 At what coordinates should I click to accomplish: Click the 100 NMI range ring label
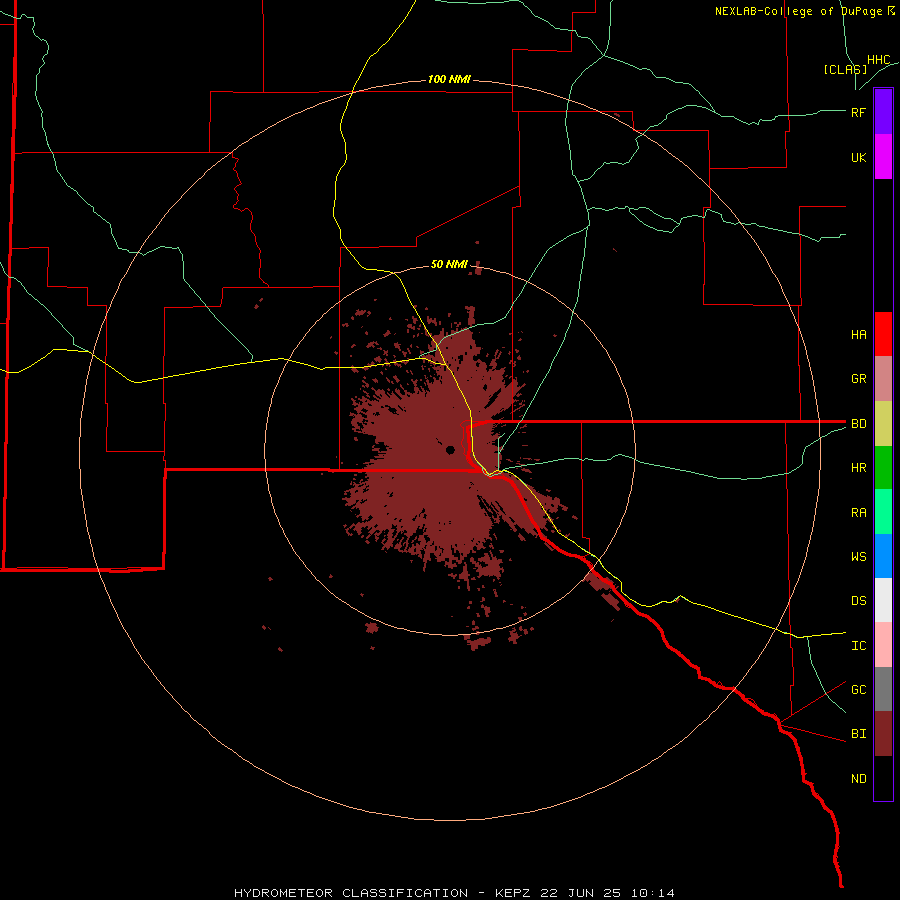pyautogui.click(x=449, y=79)
